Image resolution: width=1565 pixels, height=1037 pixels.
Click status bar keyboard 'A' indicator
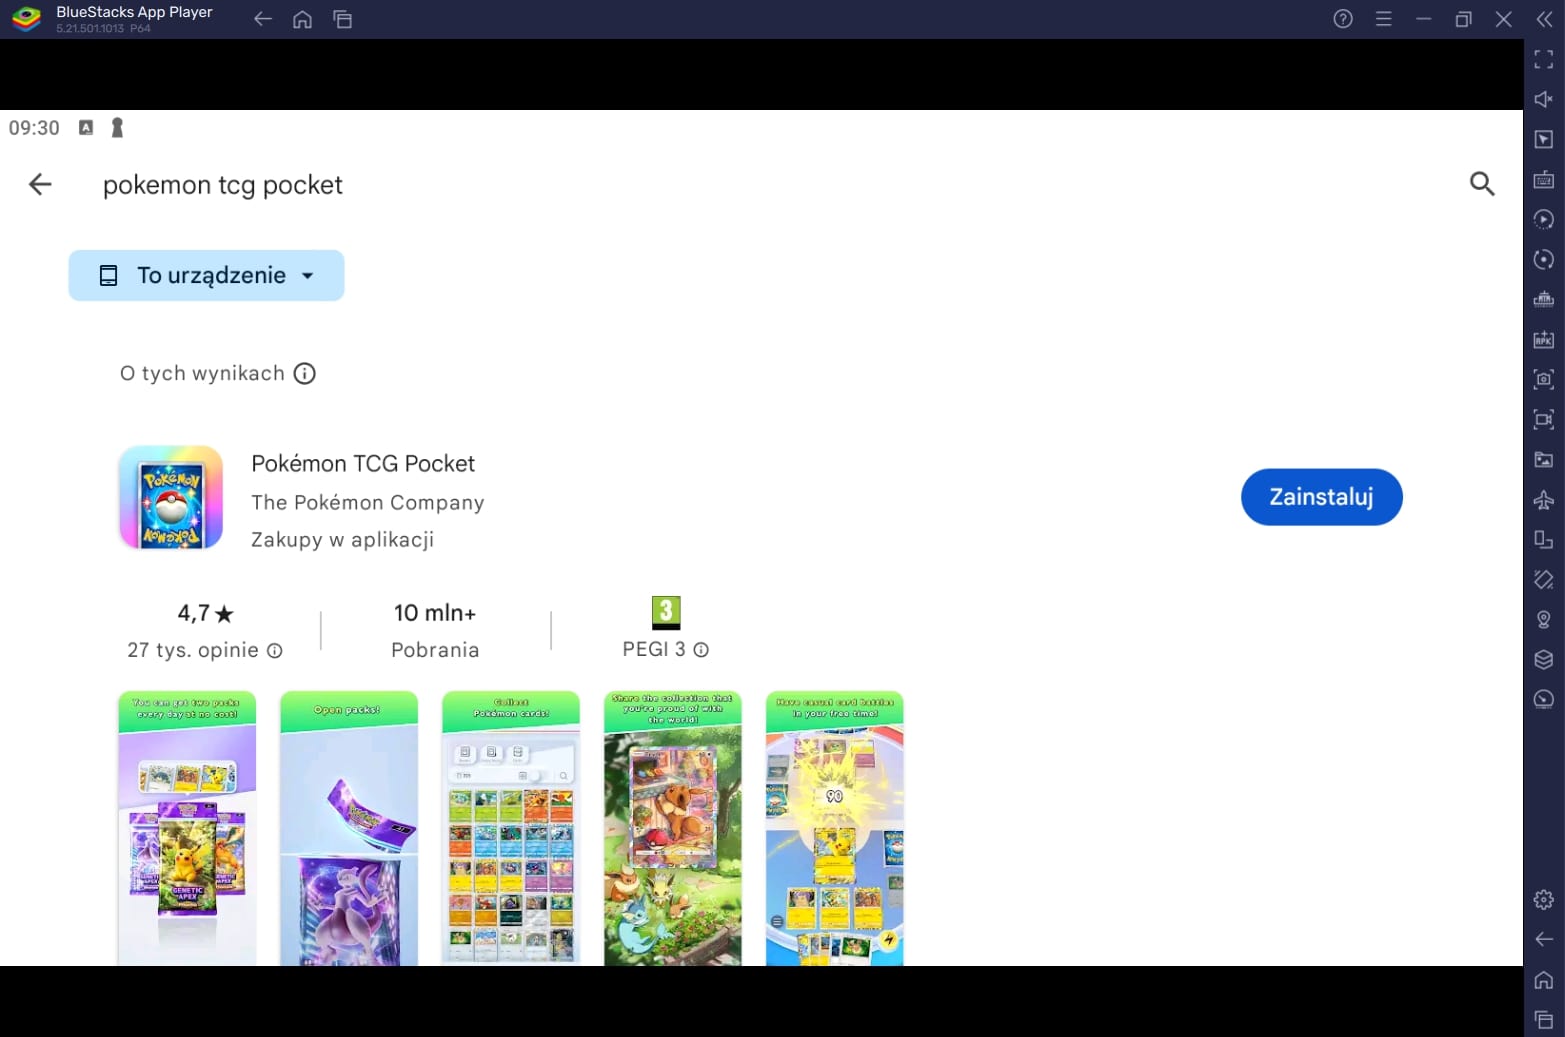pyautogui.click(x=86, y=128)
